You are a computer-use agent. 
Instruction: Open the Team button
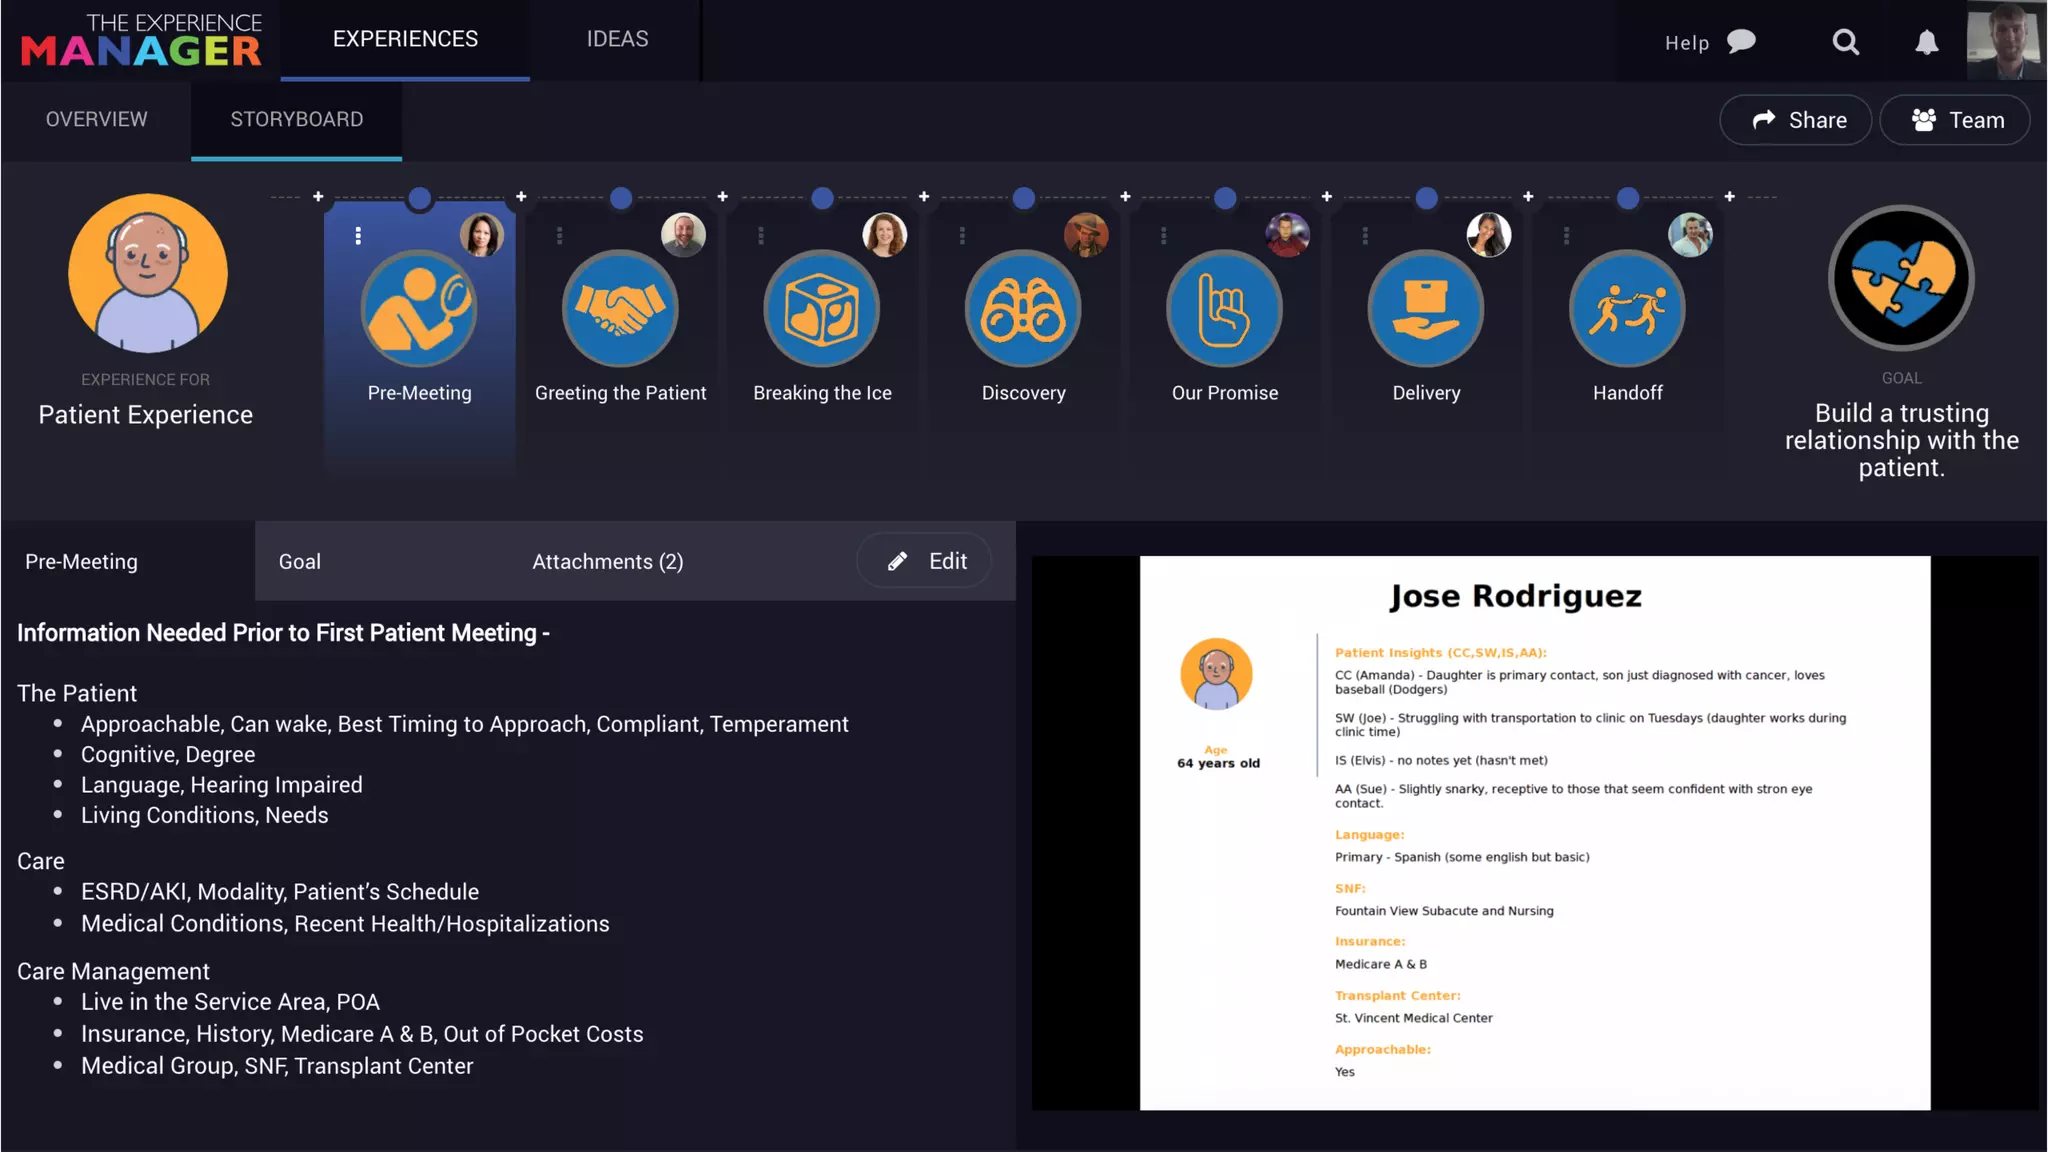pyautogui.click(x=1955, y=120)
